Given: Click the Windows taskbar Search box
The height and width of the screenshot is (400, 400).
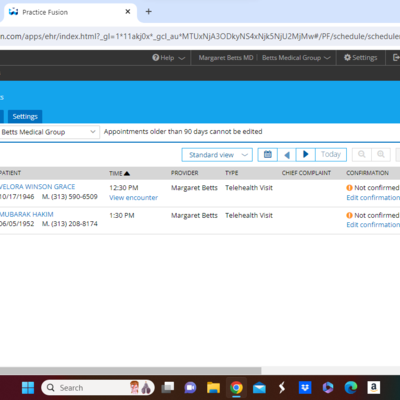Looking at the screenshot, I should pos(98,388).
